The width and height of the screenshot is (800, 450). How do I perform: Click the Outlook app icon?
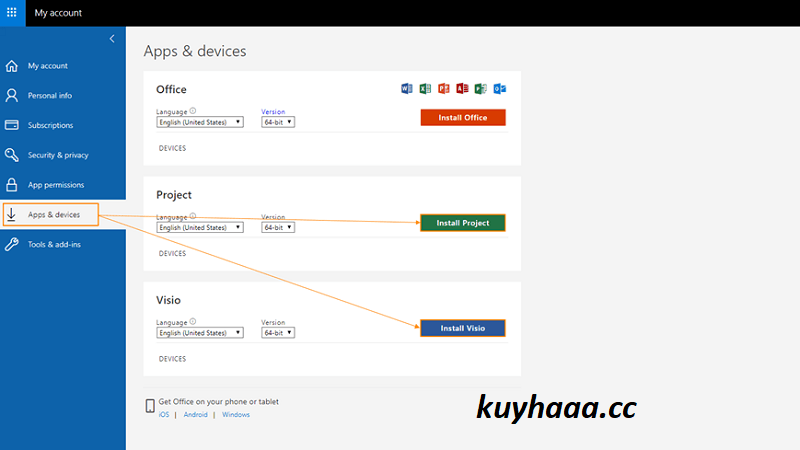499,89
